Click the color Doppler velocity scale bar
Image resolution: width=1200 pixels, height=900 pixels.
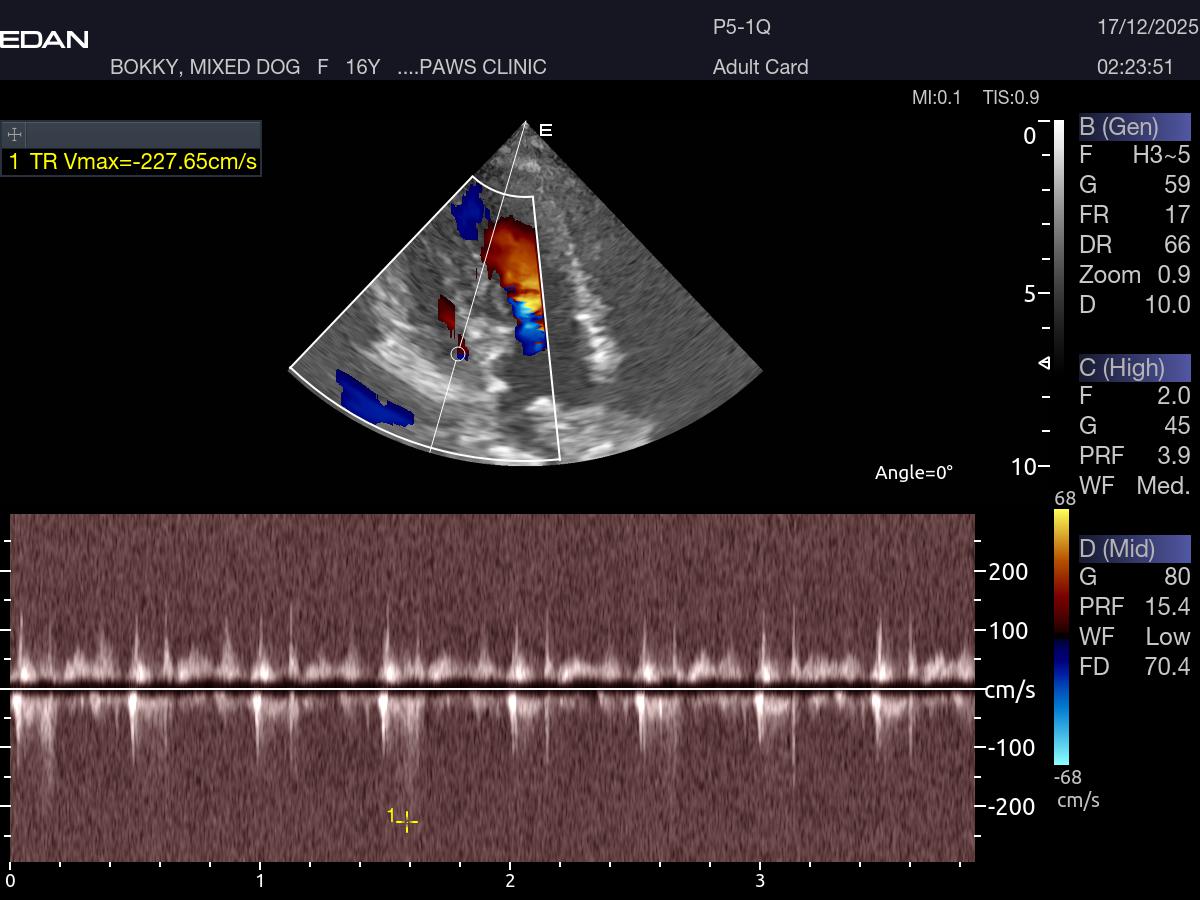click(x=1061, y=636)
